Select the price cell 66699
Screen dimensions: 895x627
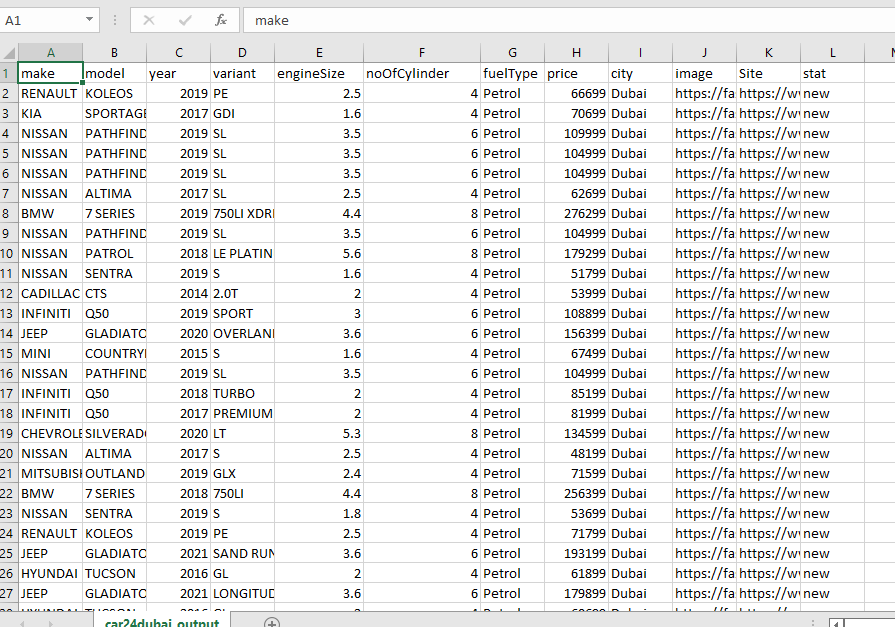pos(576,94)
